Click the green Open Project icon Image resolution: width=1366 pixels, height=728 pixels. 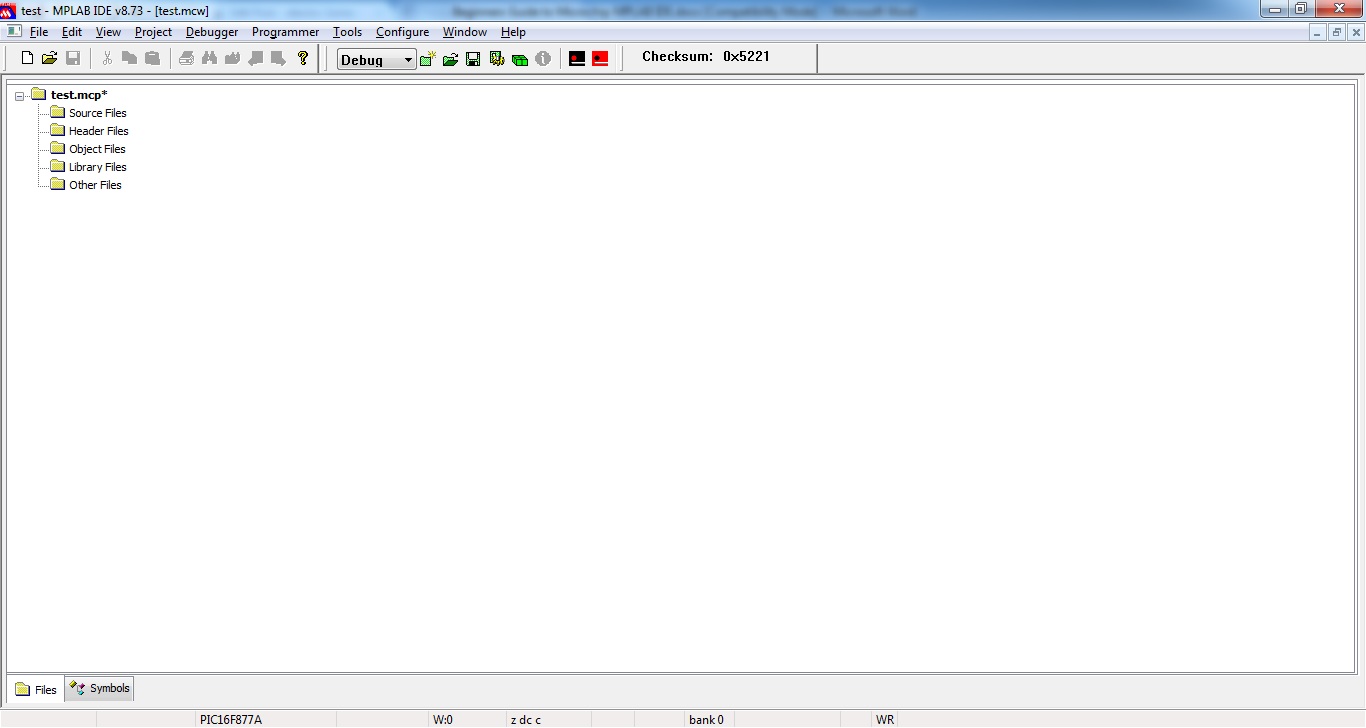pyautogui.click(x=450, y=60)
